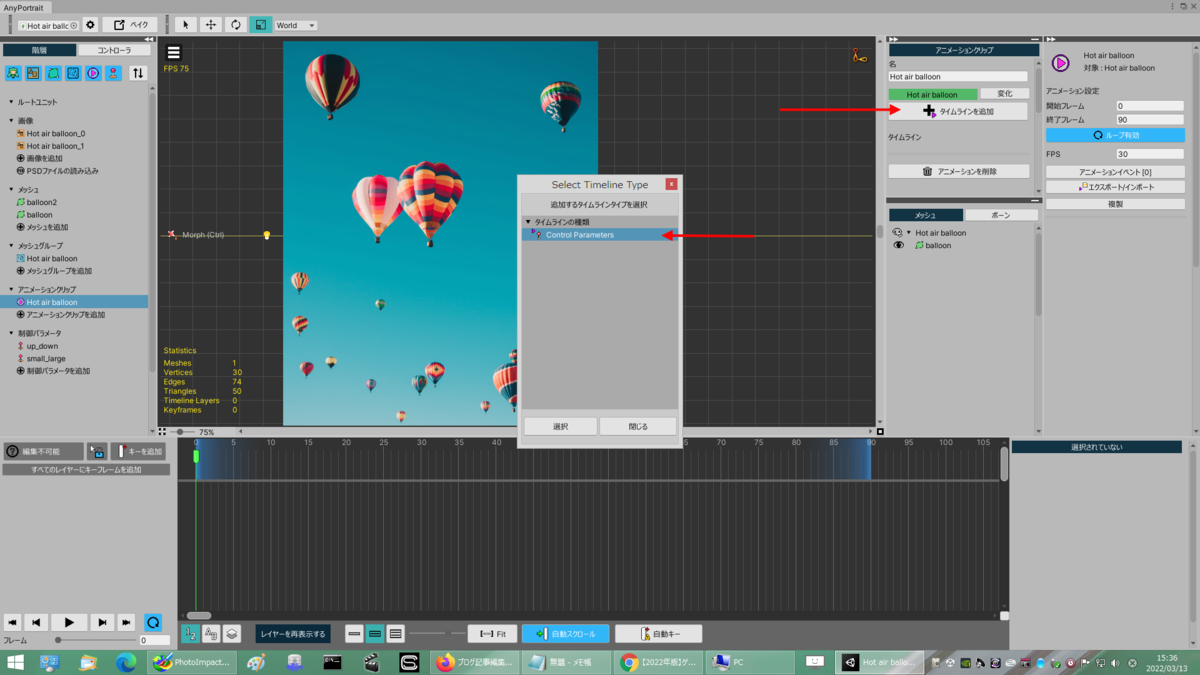Switch to the コントローラ tab
Screen dimensions: 1200x675
(114, 50)
